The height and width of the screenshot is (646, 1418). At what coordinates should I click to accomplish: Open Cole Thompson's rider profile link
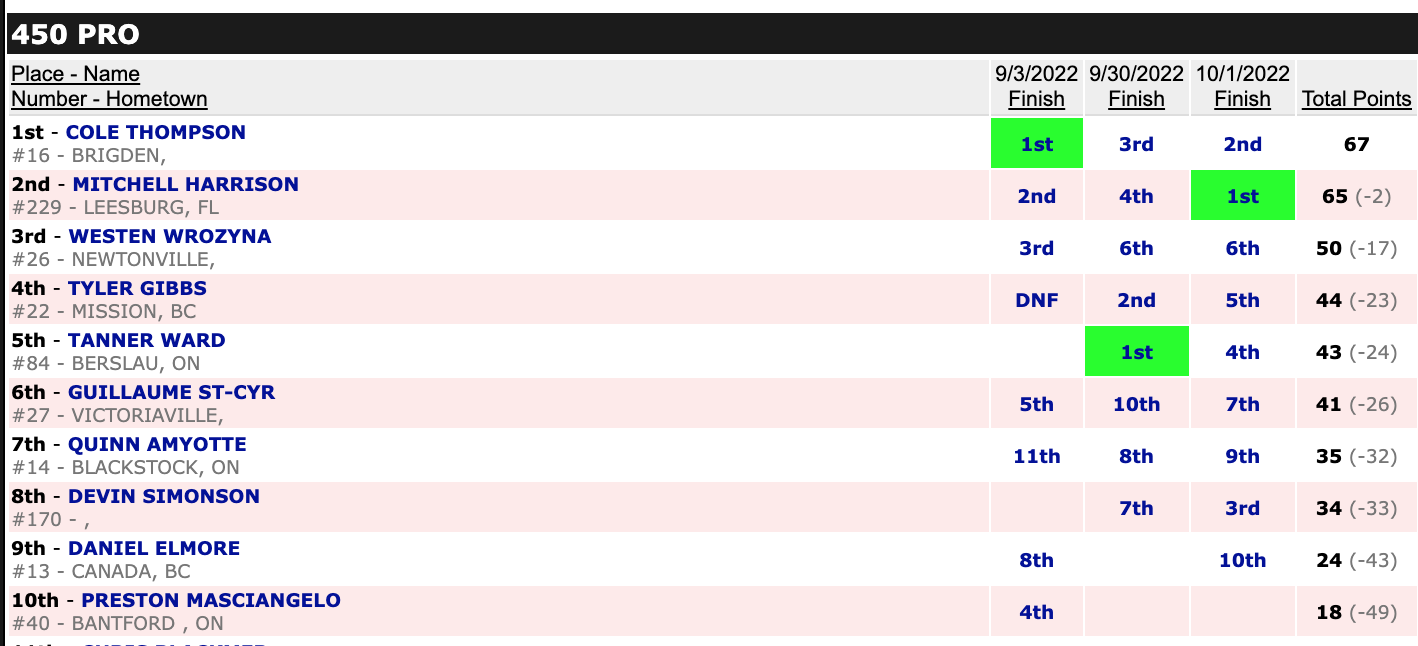(155, 132)
